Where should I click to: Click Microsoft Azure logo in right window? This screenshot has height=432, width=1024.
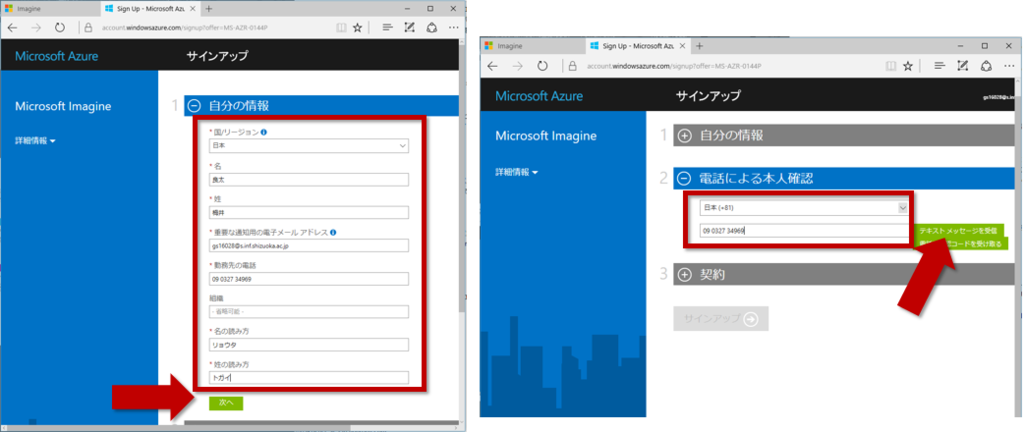point(539,96)
